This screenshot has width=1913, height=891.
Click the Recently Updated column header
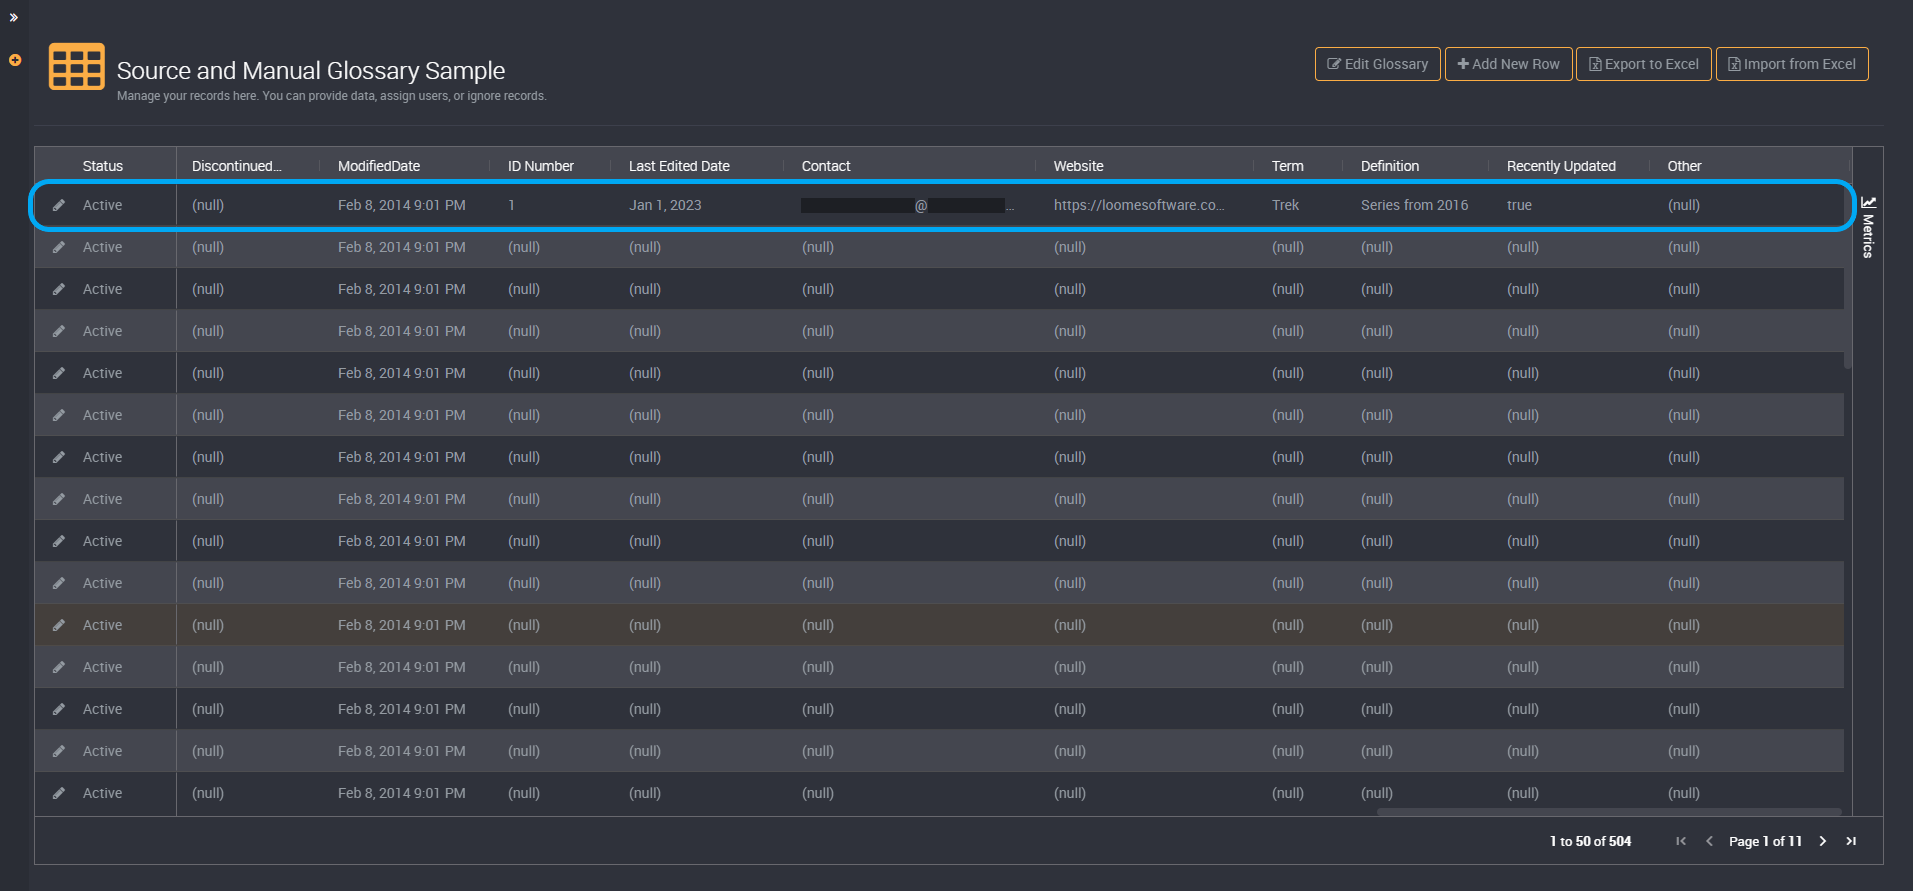click(x=1561, y=166)
